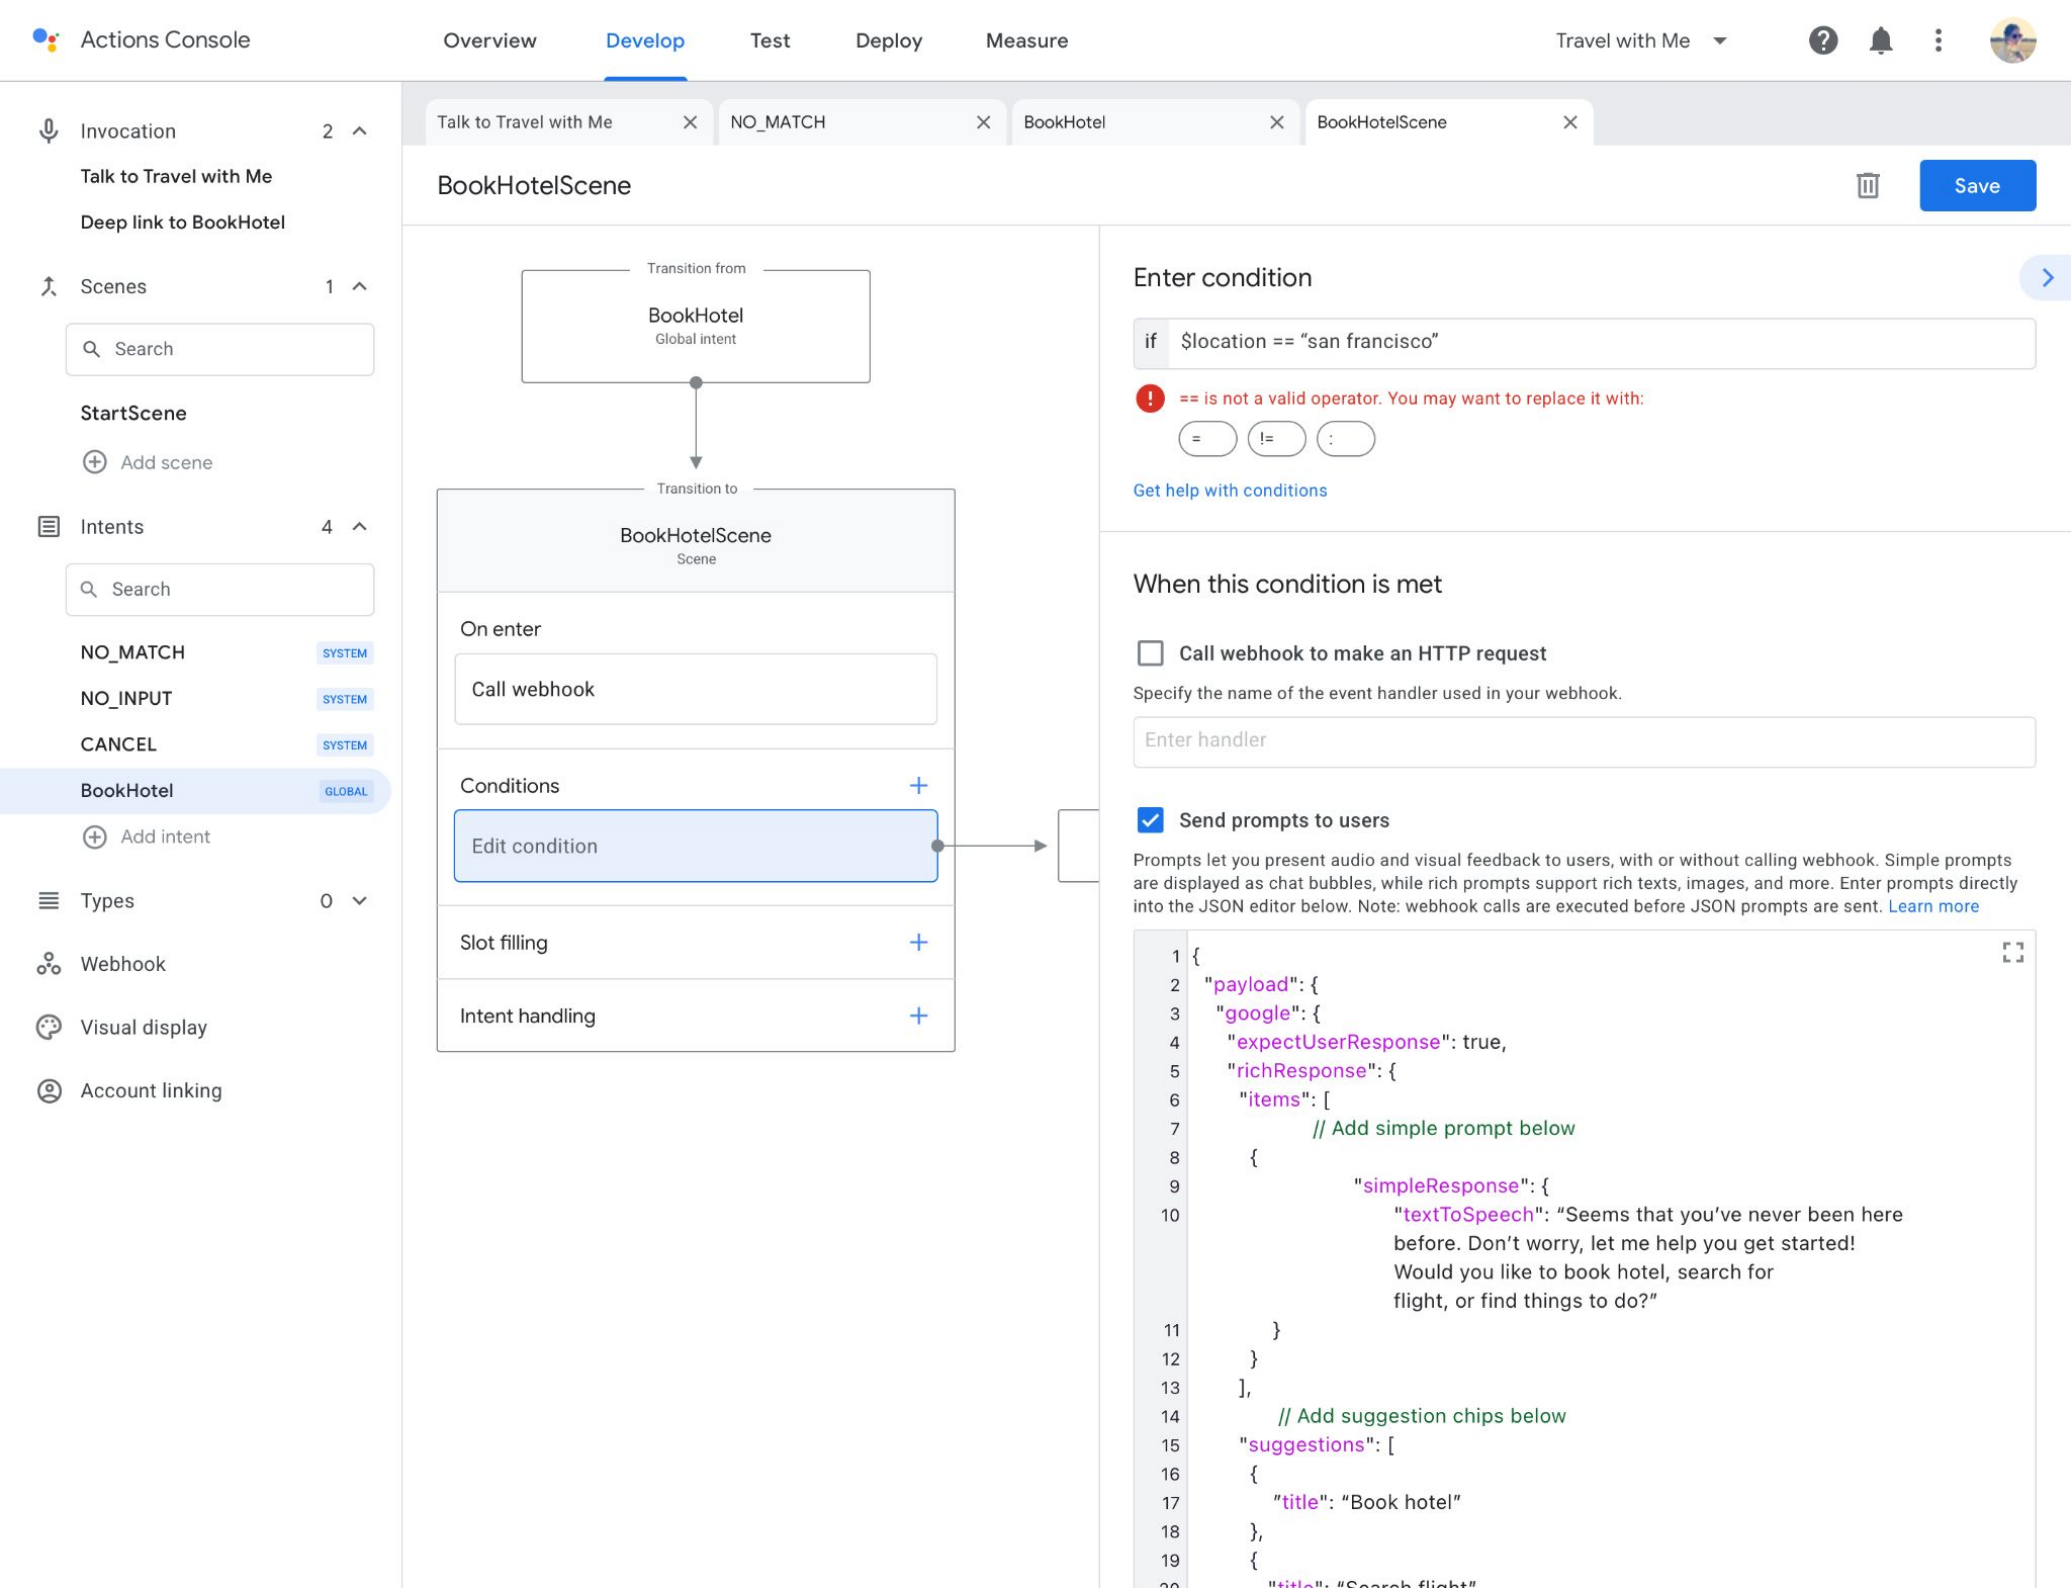Close the BookHotel tab
The width and height of the screenshot is (2071, 1588).
coord(1276,122)
